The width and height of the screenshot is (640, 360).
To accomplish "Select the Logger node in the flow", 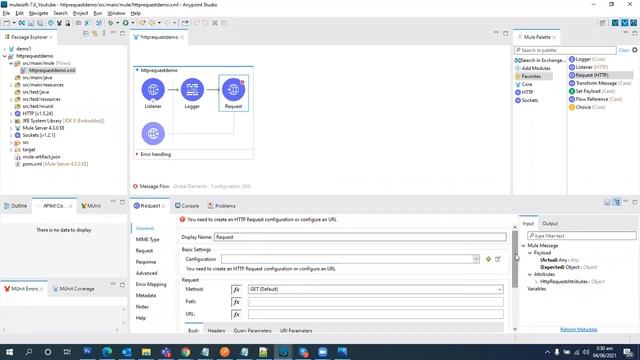I will pos(192,89).
